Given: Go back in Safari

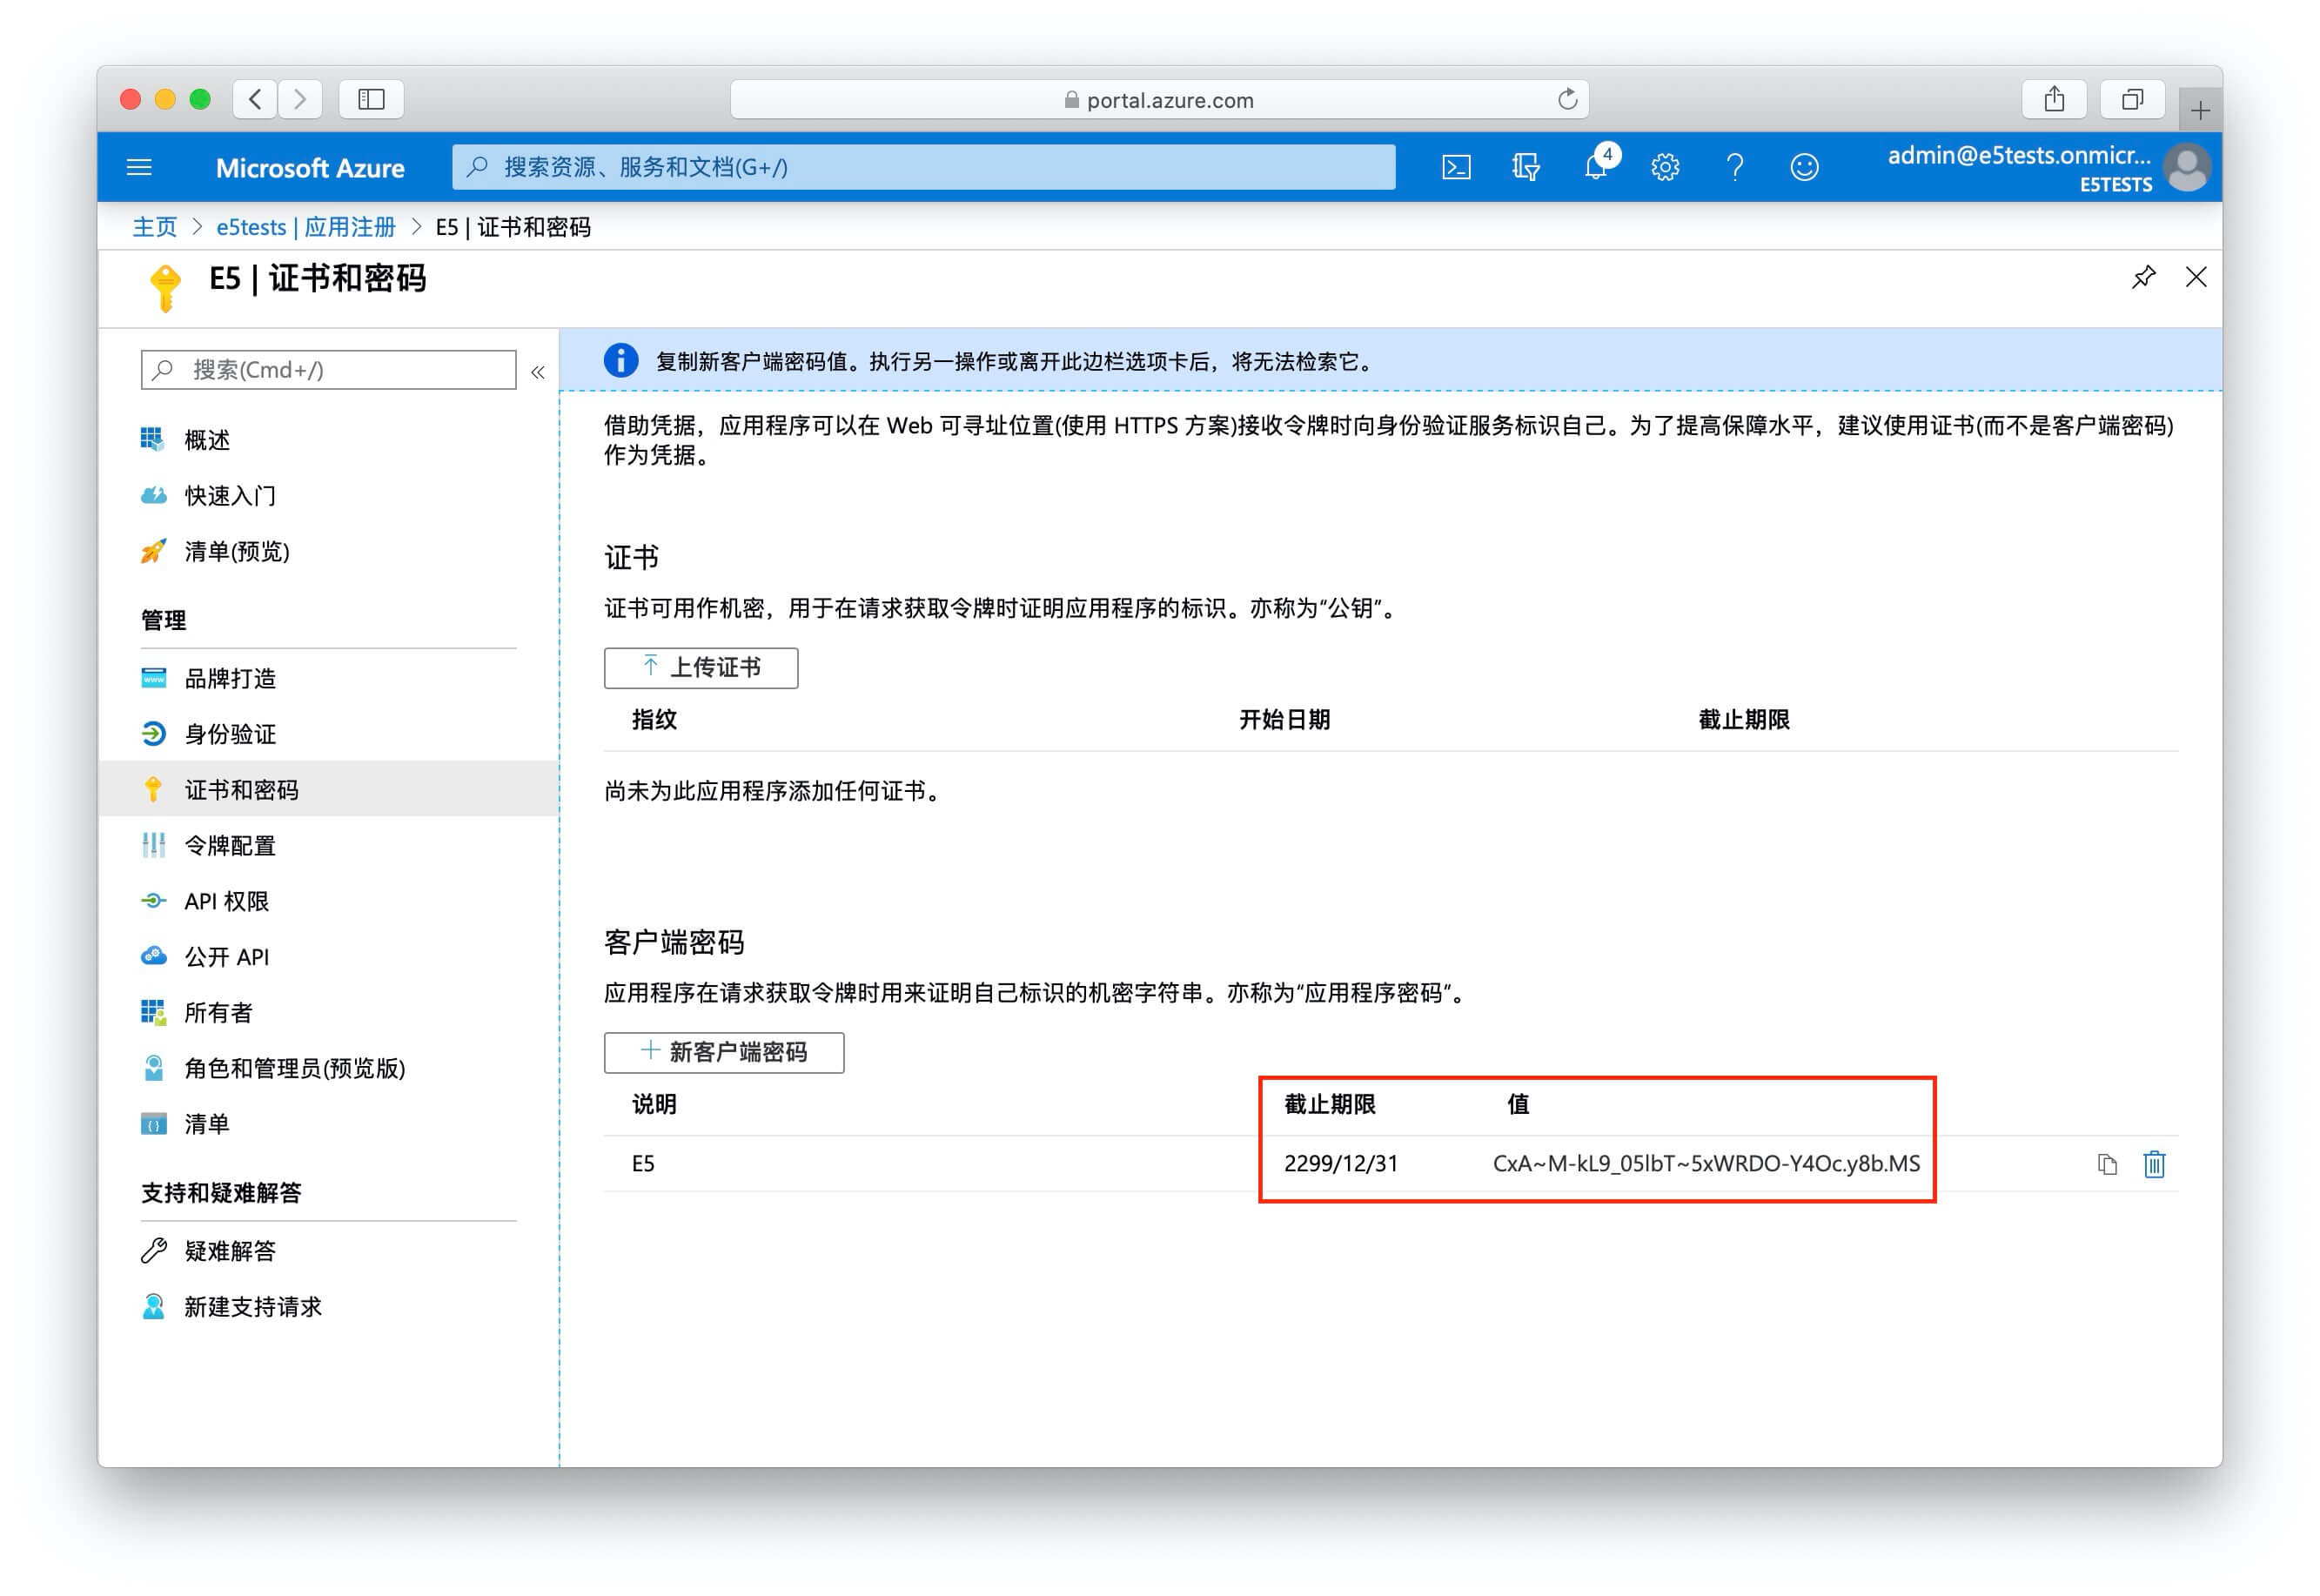Looking at the screenshot, I should [x=255, y=99].
